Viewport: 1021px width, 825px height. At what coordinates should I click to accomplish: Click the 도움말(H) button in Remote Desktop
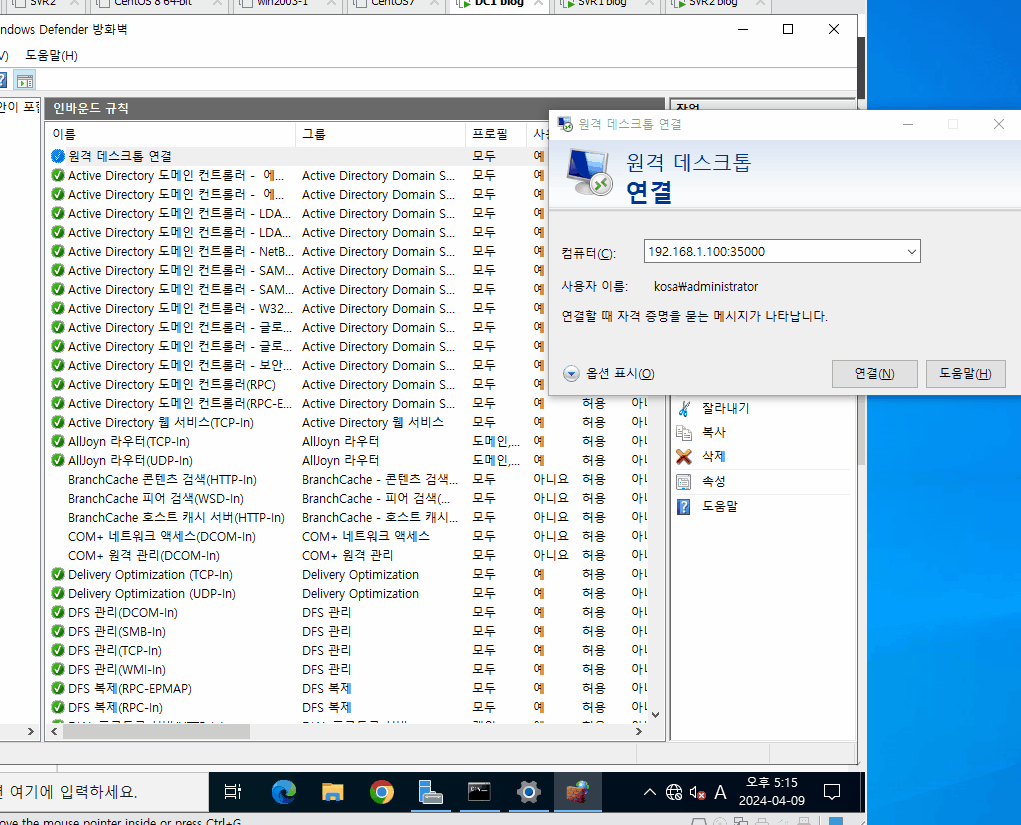click(965, 374)
